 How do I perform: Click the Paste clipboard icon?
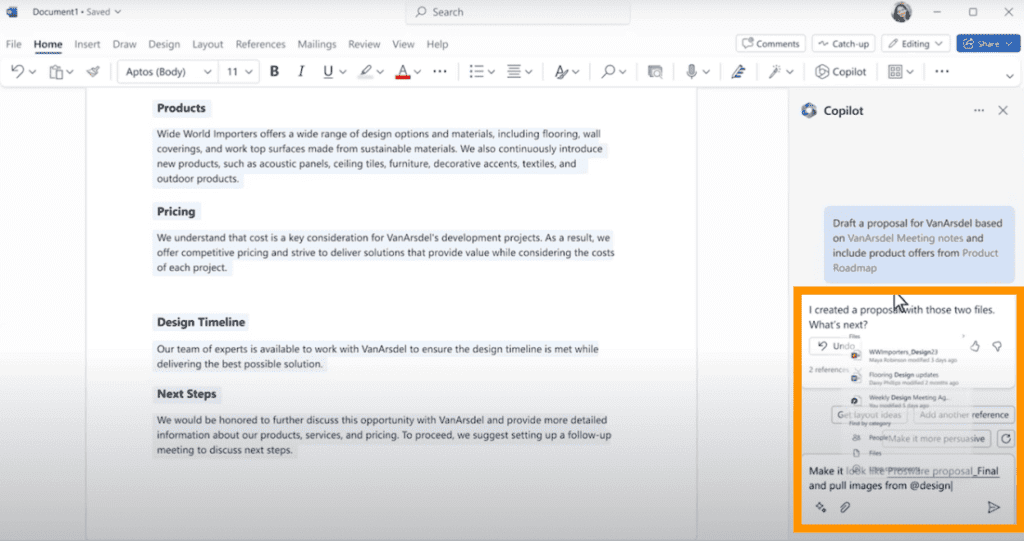pyautogui.click(x=56, y=72)
